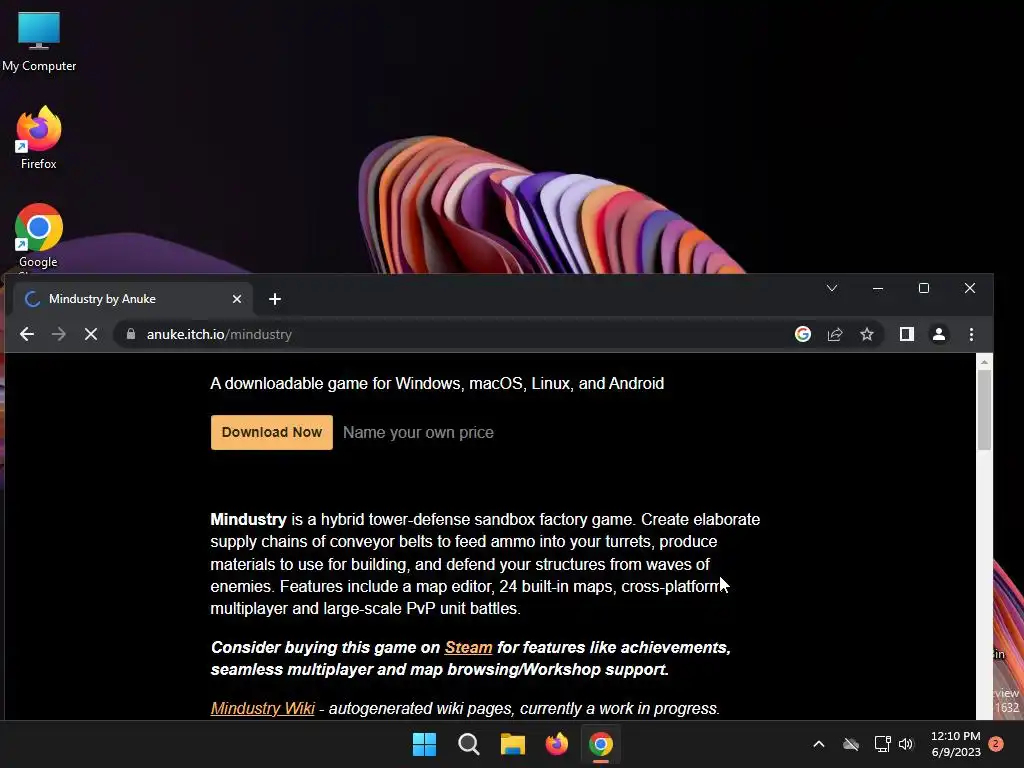This screenshot has width=1024, height=768.
Task: Click the 'Name your own price' text
Action: click(419, 432)
